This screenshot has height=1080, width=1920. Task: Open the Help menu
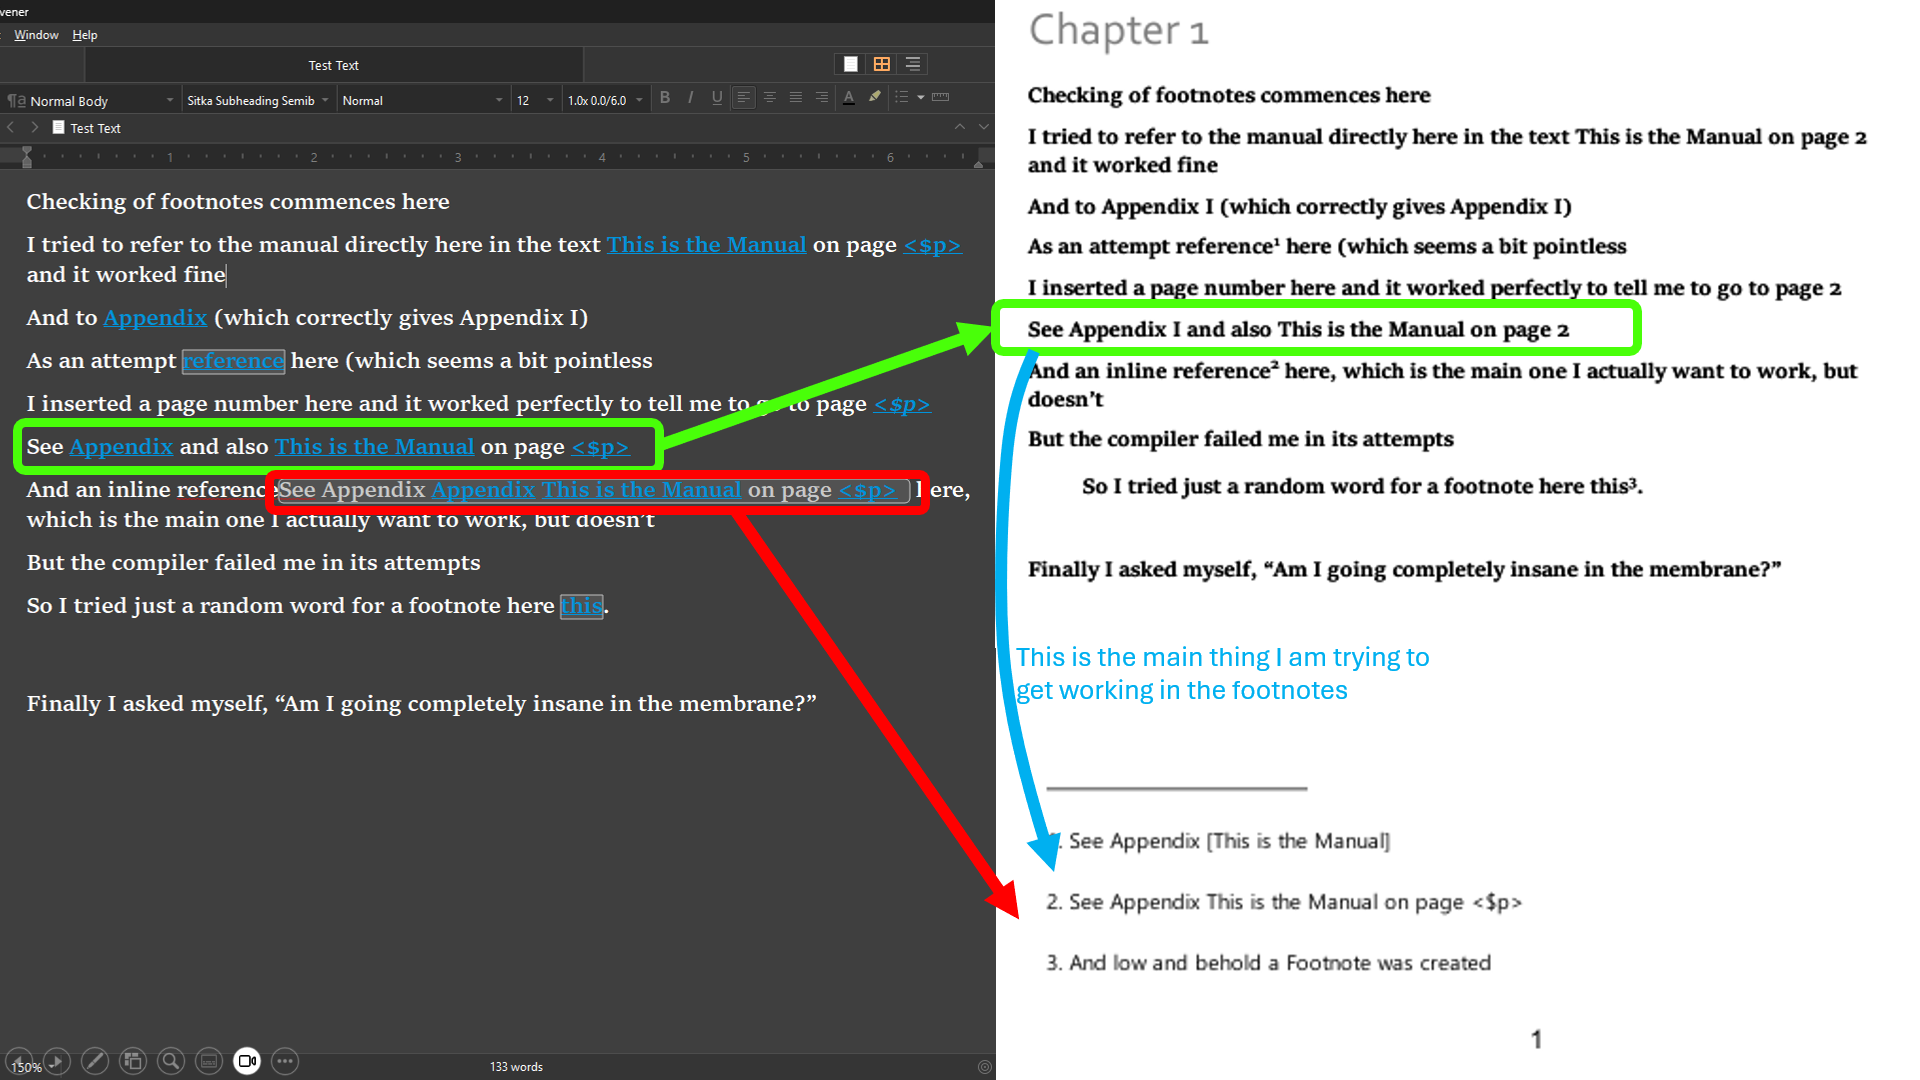tap(85, 35)
